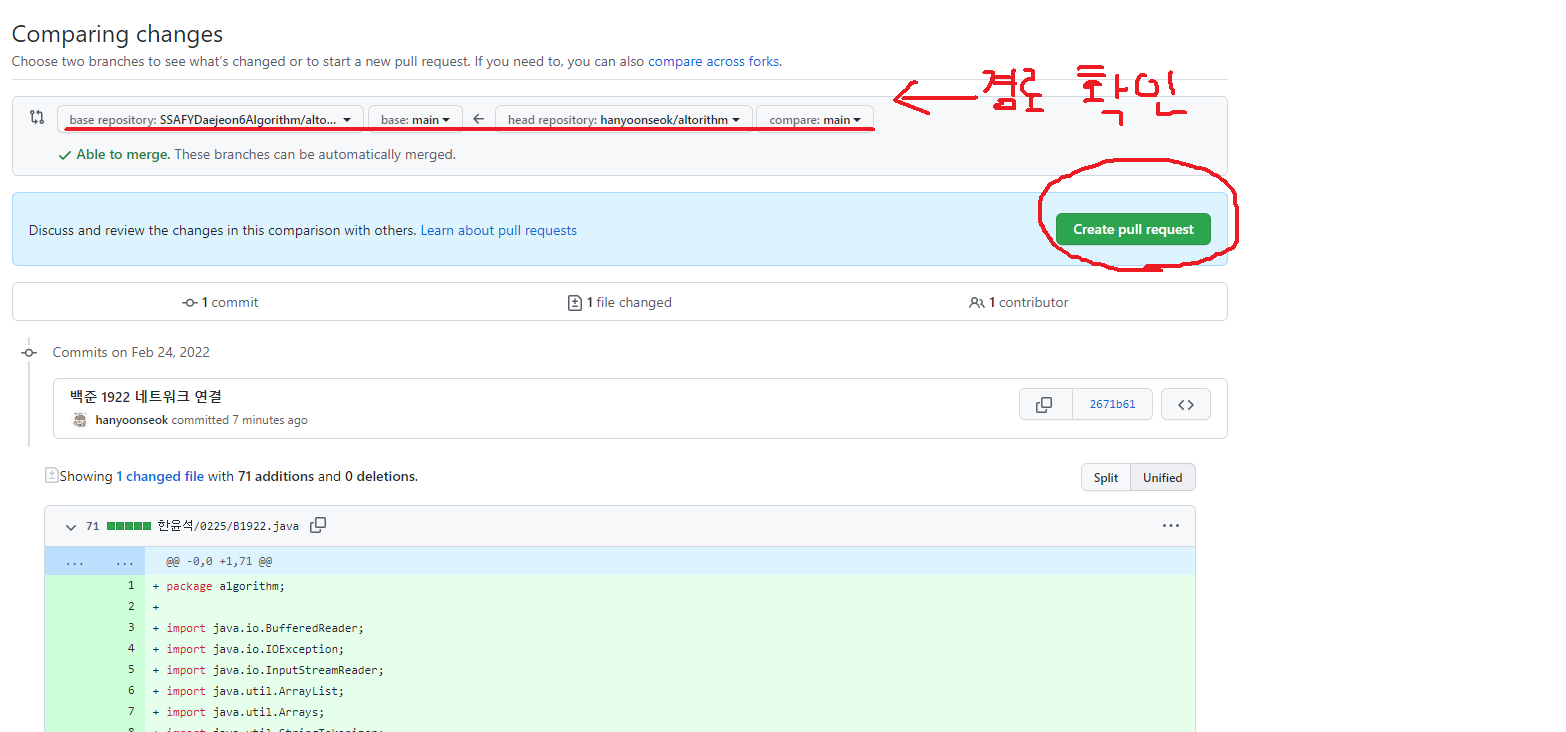Screen dimensions: 1566x732
Task: Click the compare arrows icon beside base repository
Action: click(37, 118)
